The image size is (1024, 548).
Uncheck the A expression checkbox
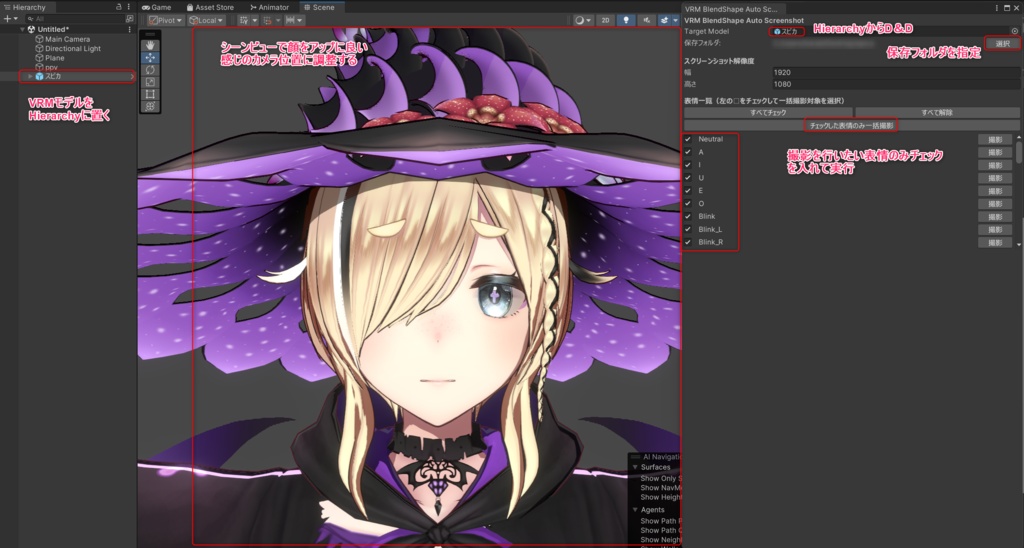click(x=688, y=152)
